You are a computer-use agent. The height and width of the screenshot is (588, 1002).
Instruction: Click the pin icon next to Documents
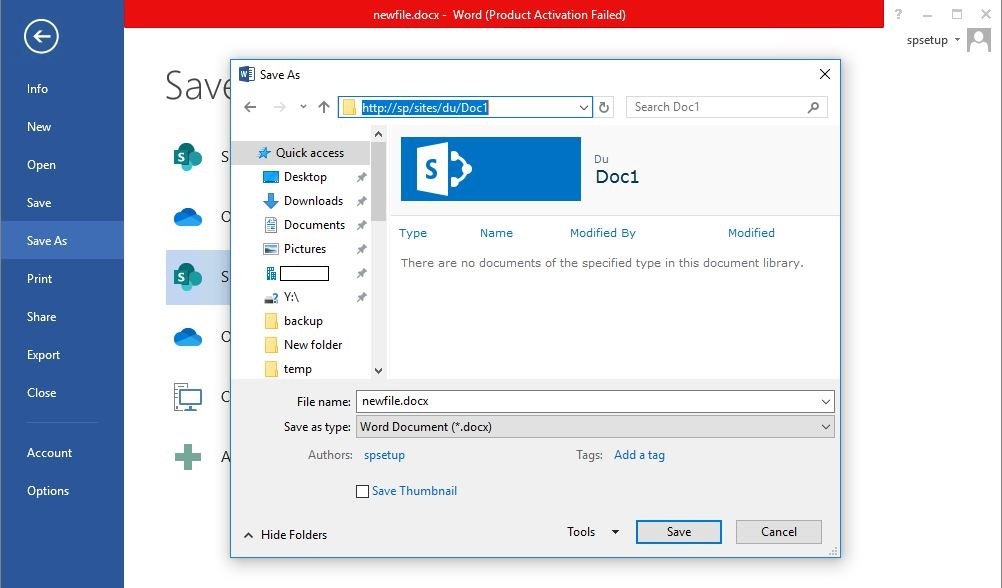362,225
